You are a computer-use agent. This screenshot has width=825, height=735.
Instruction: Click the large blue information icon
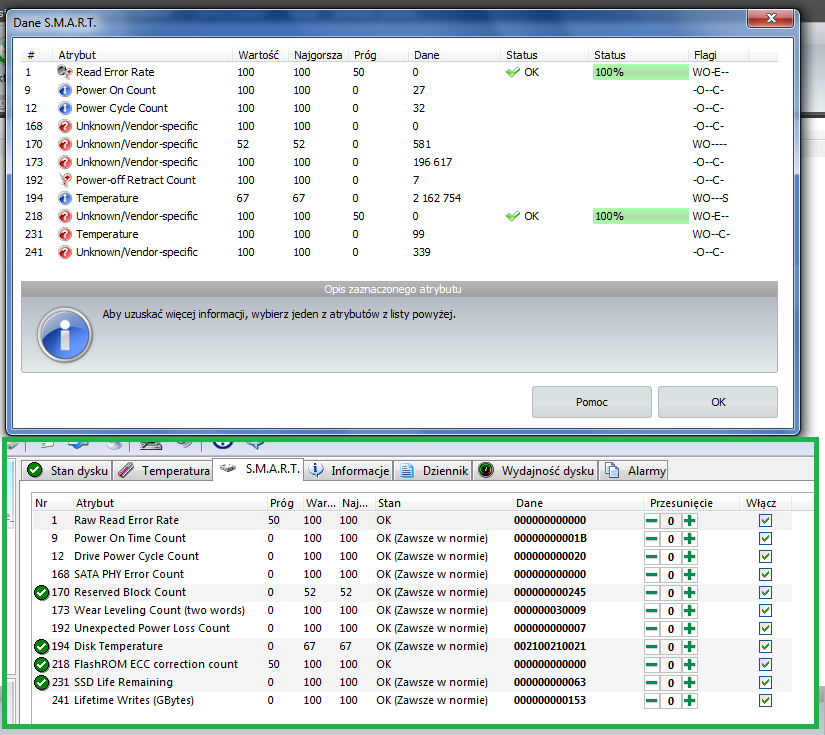pyautogui.click(x=65, y=335)
